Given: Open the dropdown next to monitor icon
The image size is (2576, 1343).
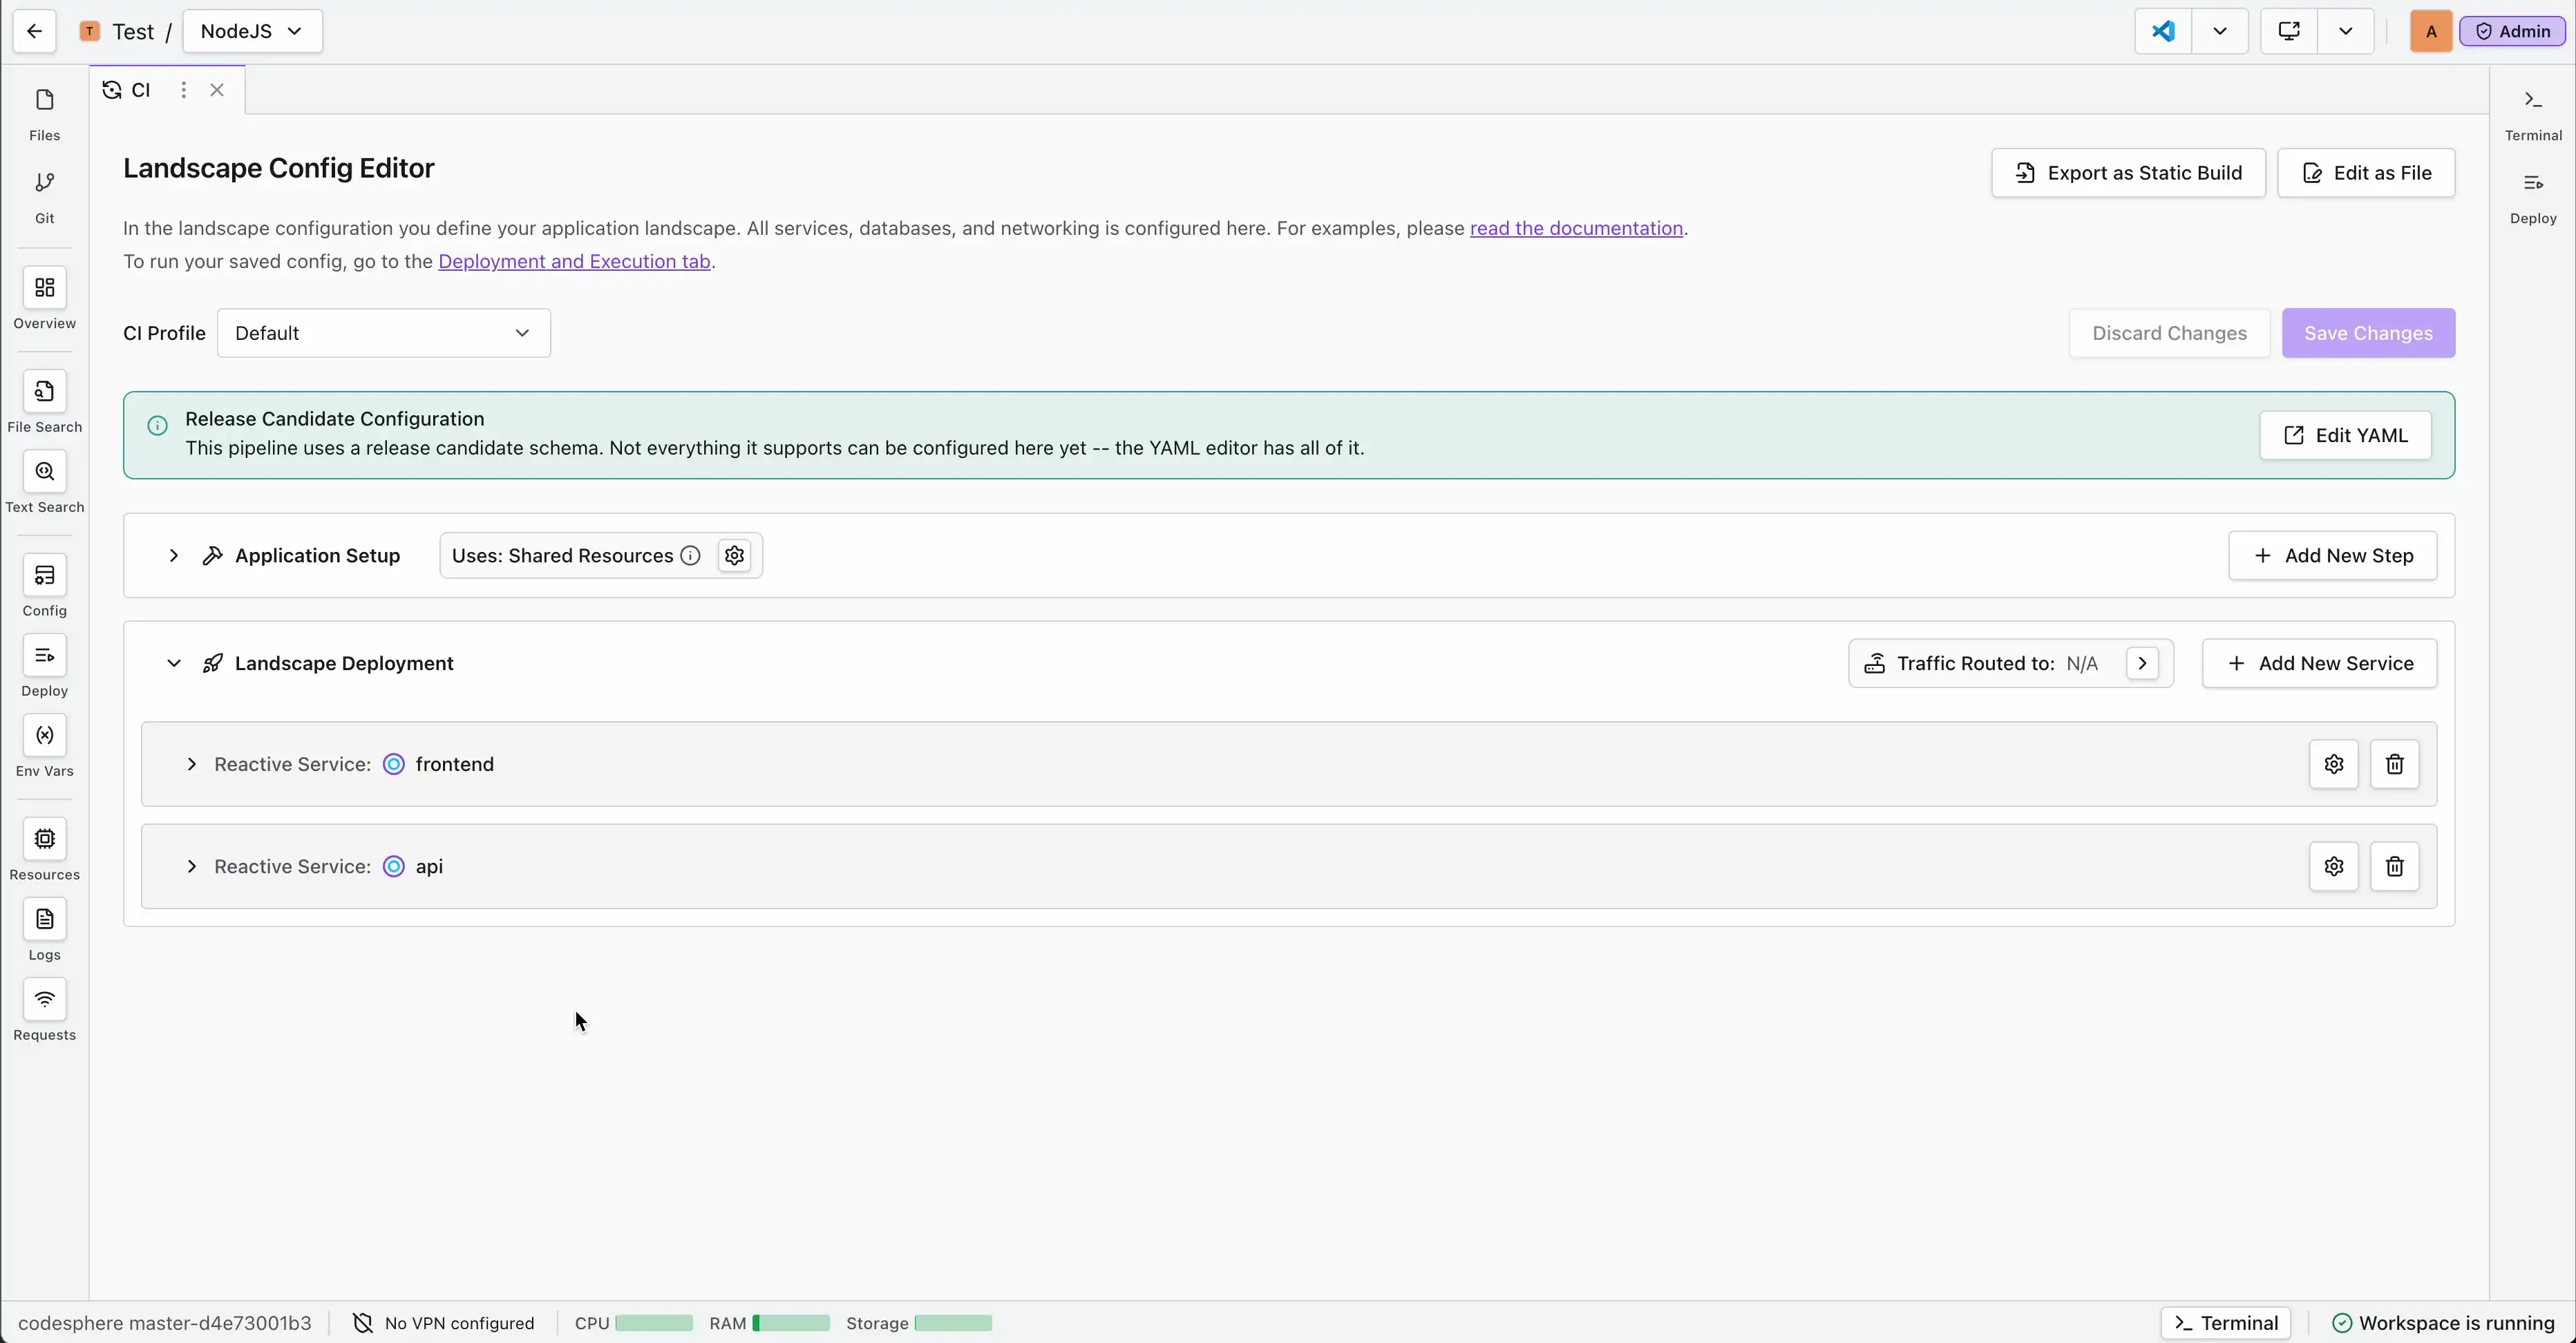Looking at the screenshot, I should tap(2346, 31).
